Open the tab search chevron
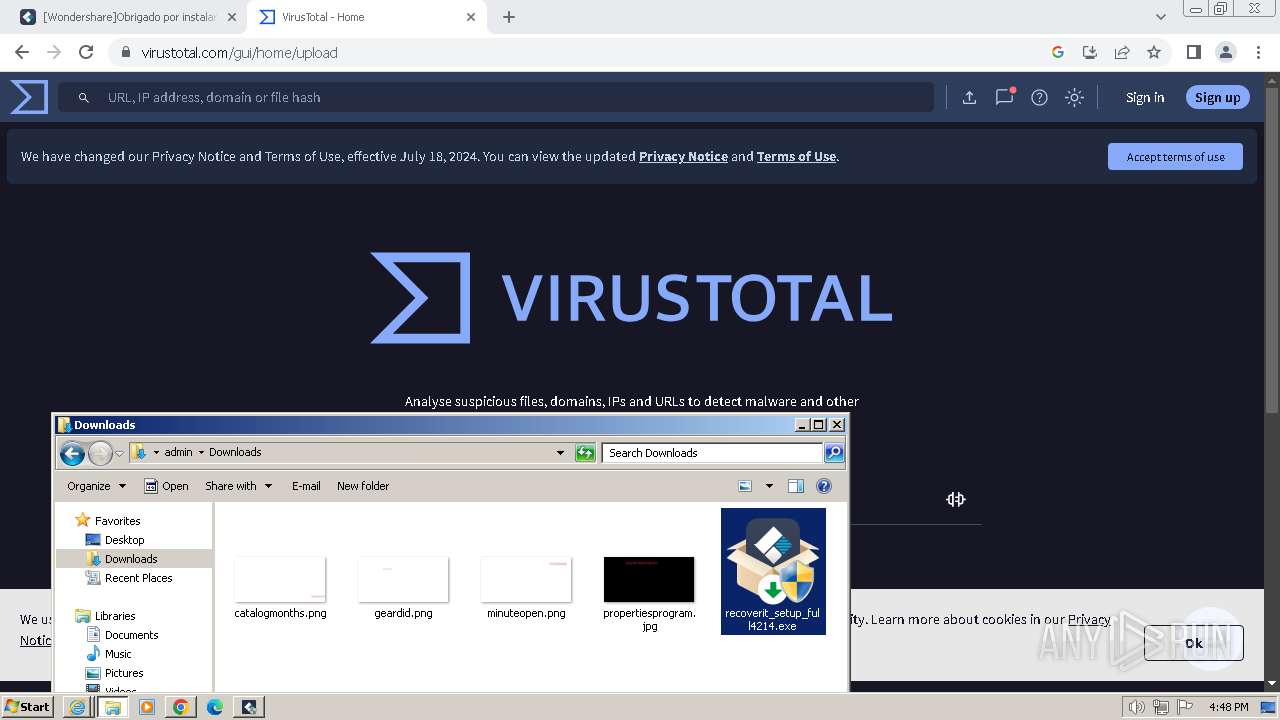This screenshot has height=720, width=1280. point(1160,17)
